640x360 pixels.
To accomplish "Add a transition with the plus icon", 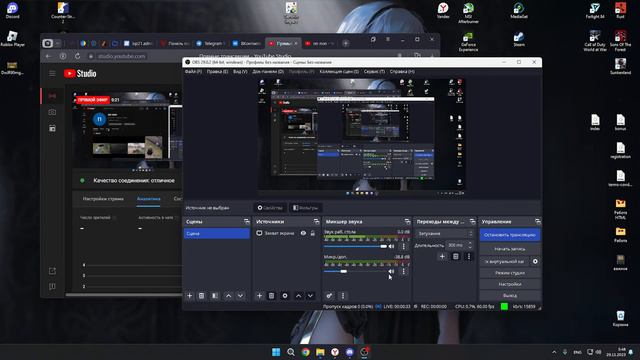I will (442, 256).
